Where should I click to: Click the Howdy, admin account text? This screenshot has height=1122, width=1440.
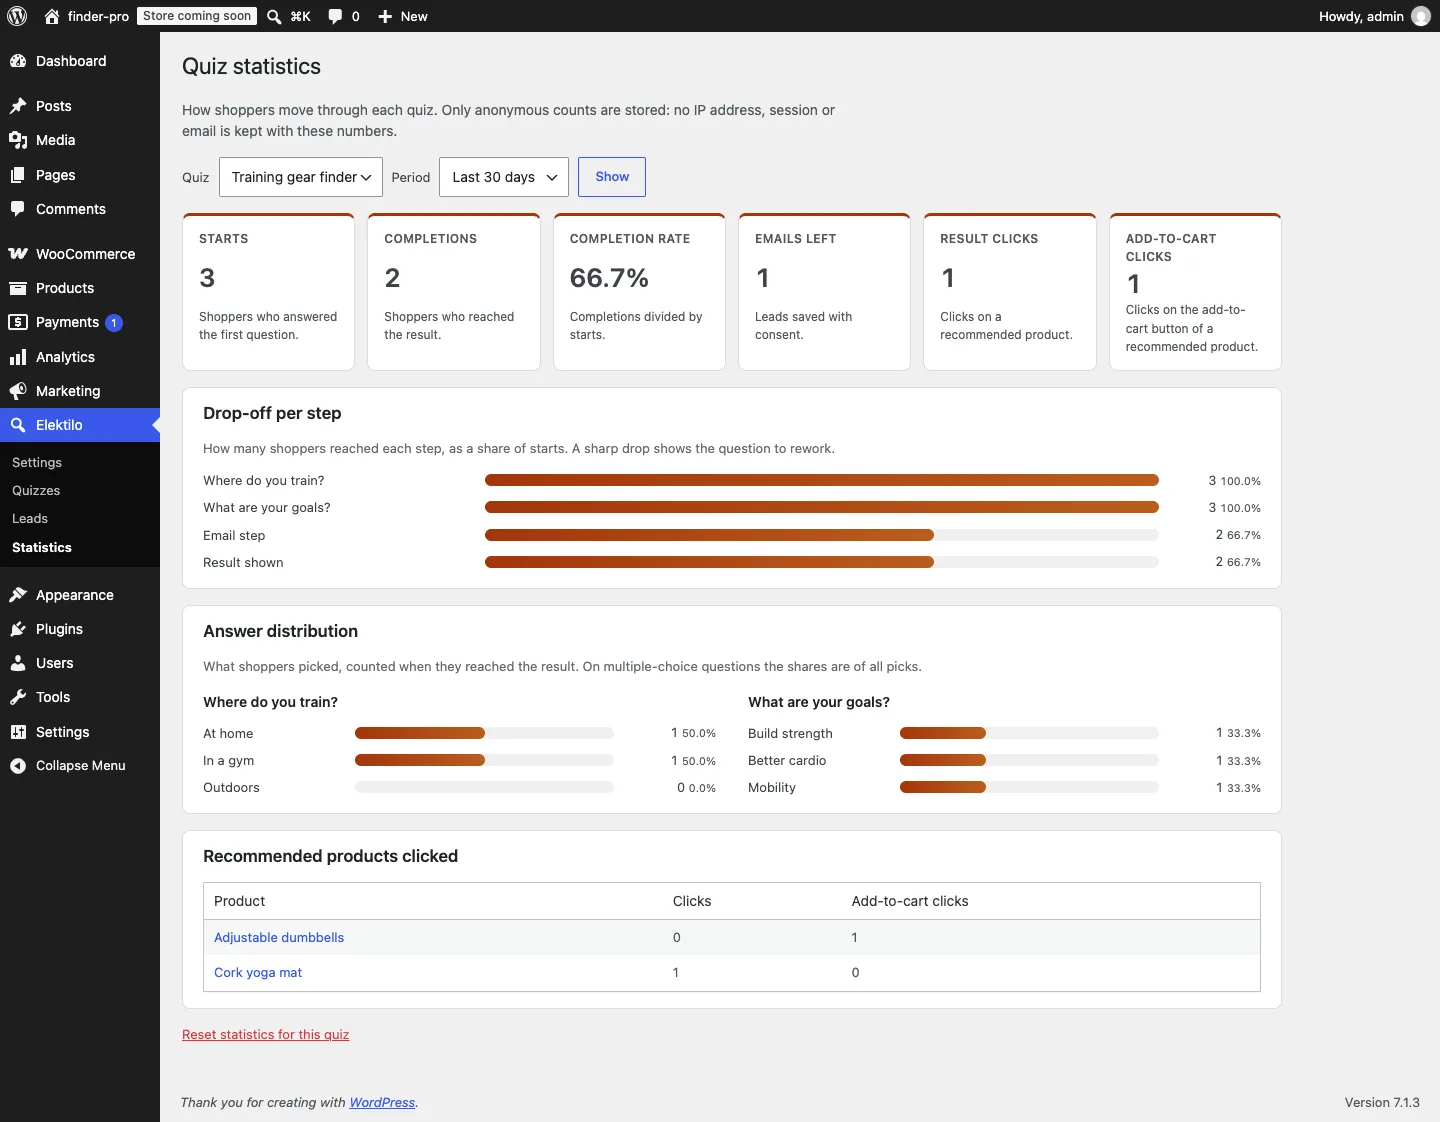pos(1361,16)
